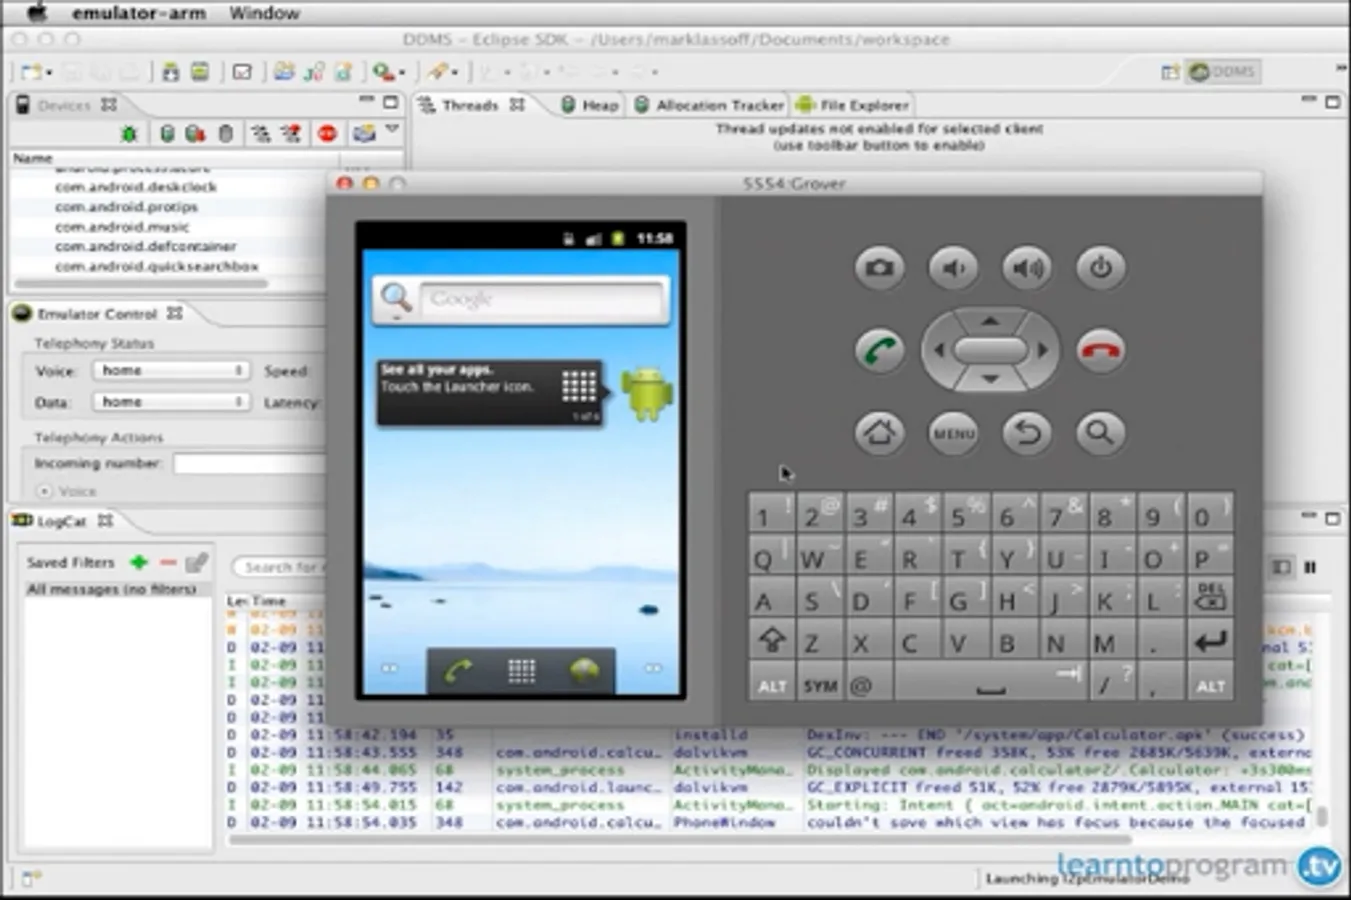Click the emulator search hardware button

click(x=1100, y=433)
